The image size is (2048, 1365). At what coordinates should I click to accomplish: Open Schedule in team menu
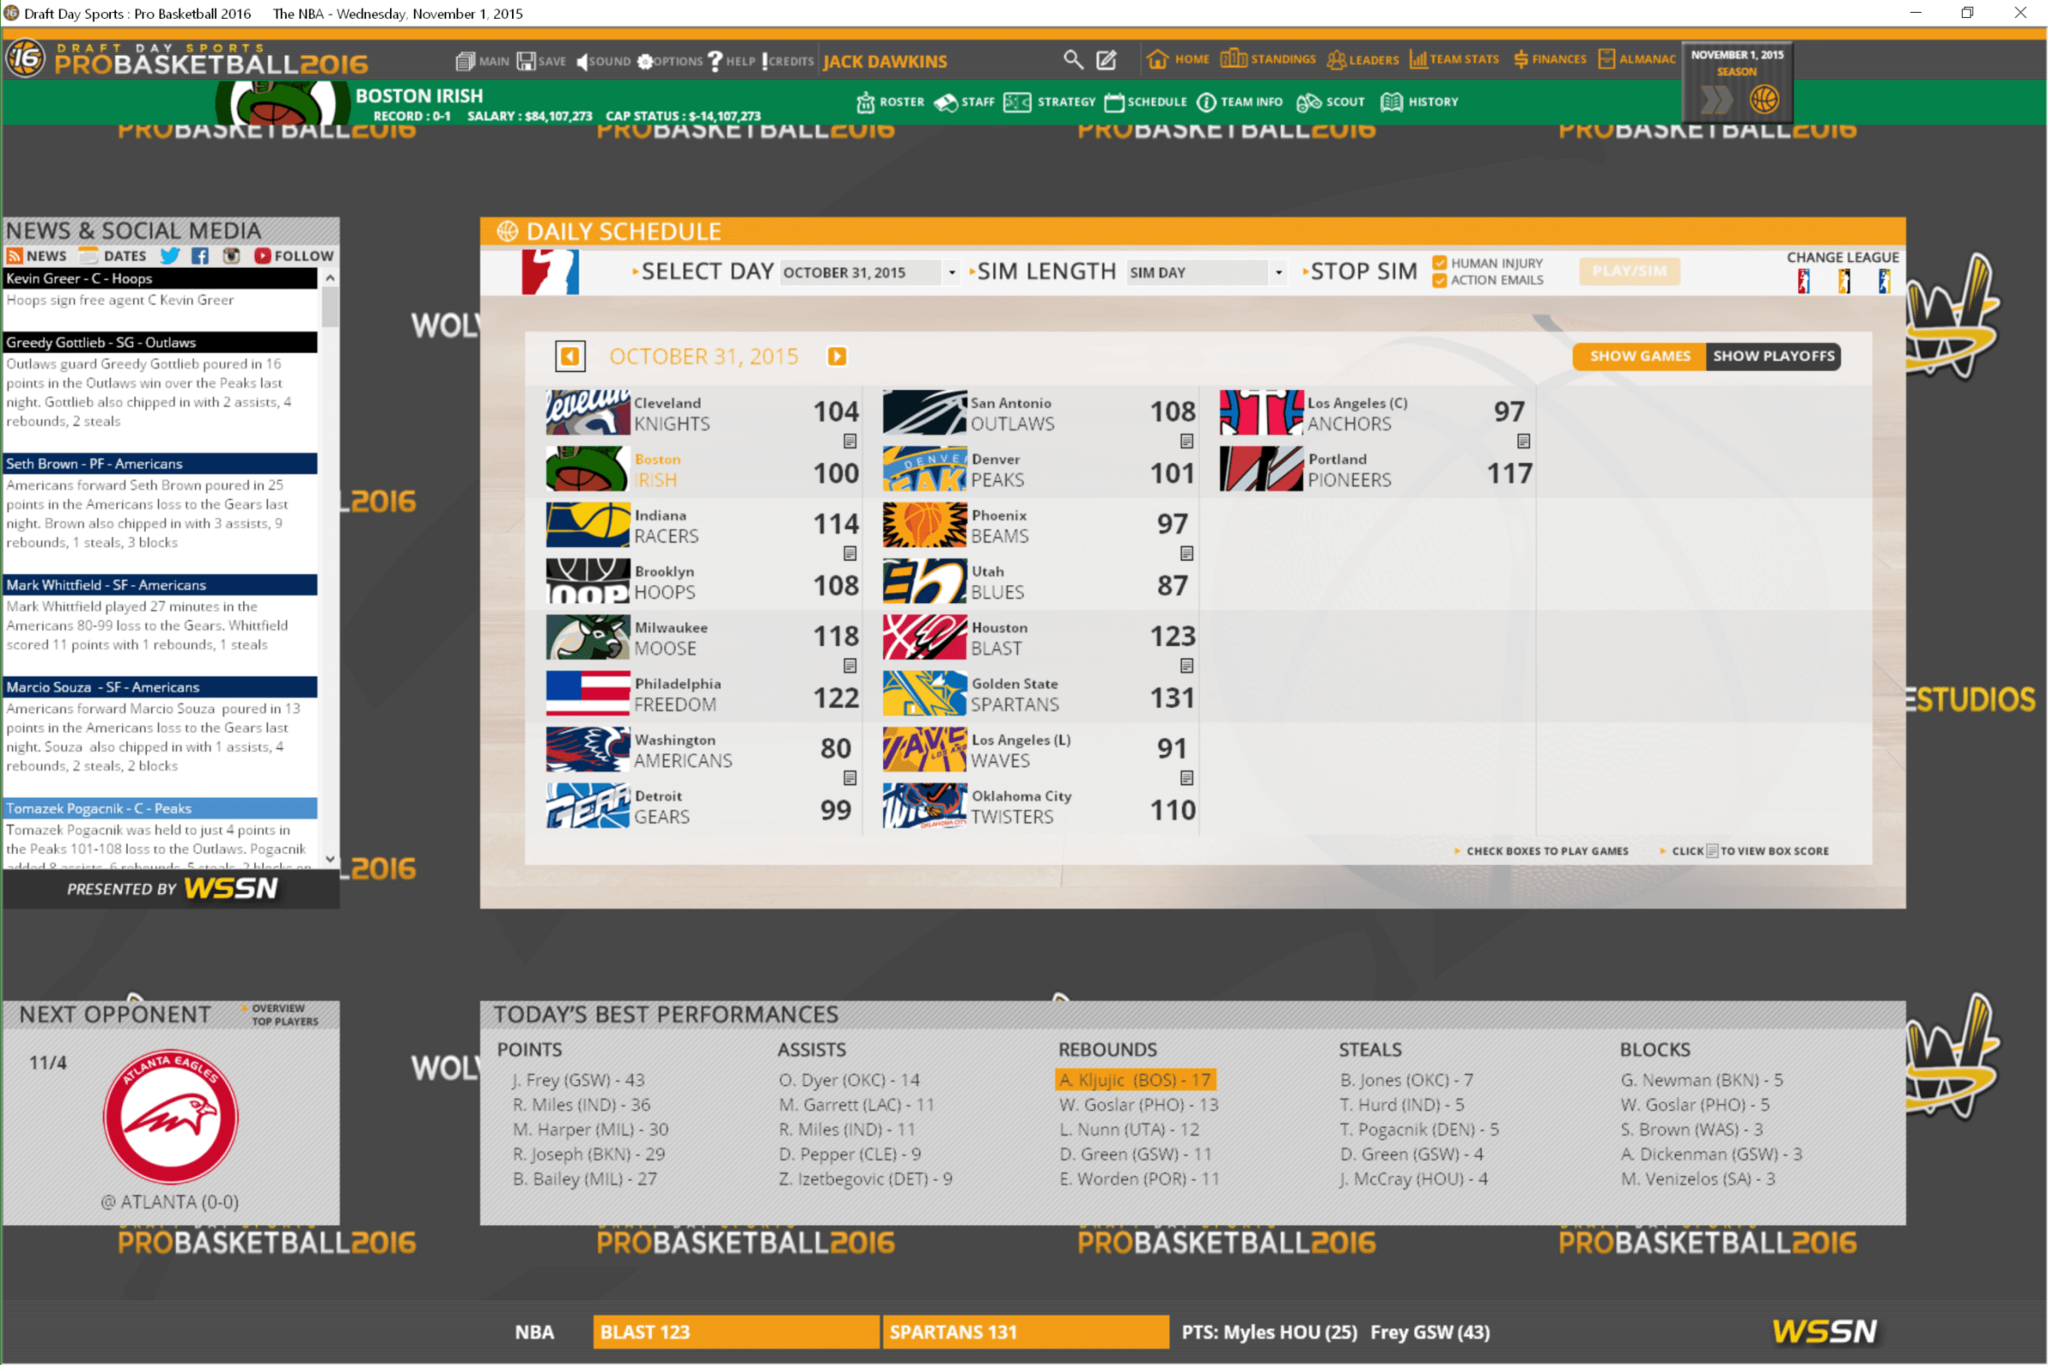pyautogui.click(x=1146, y=102)
